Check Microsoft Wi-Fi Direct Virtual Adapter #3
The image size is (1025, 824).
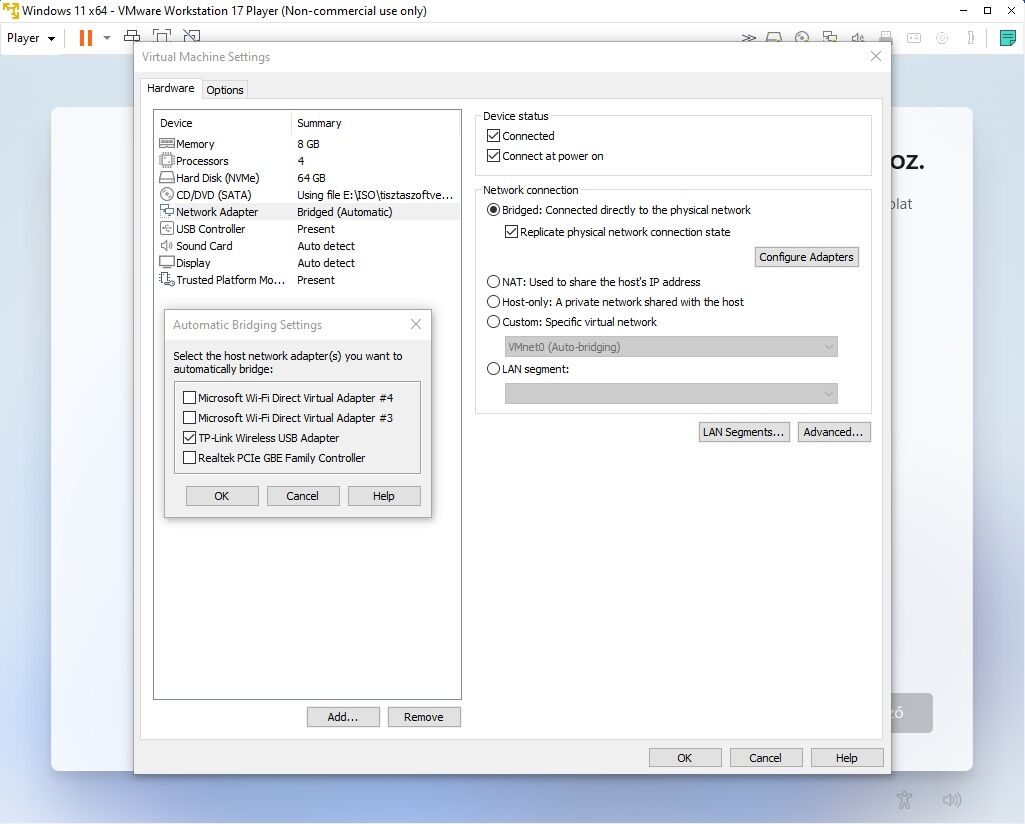tap(190, 418)
